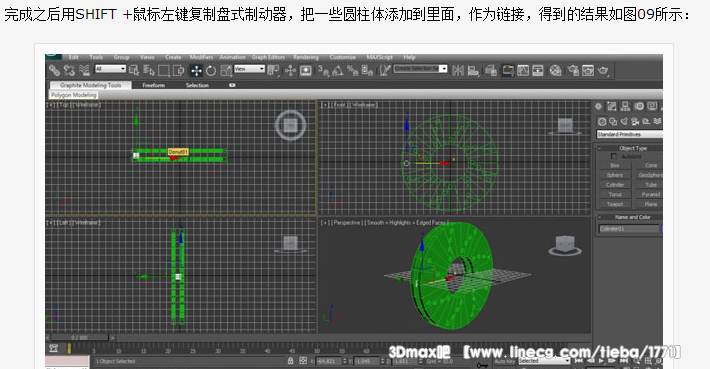Open the Graph Editors menu

click(x=268, y=57)
